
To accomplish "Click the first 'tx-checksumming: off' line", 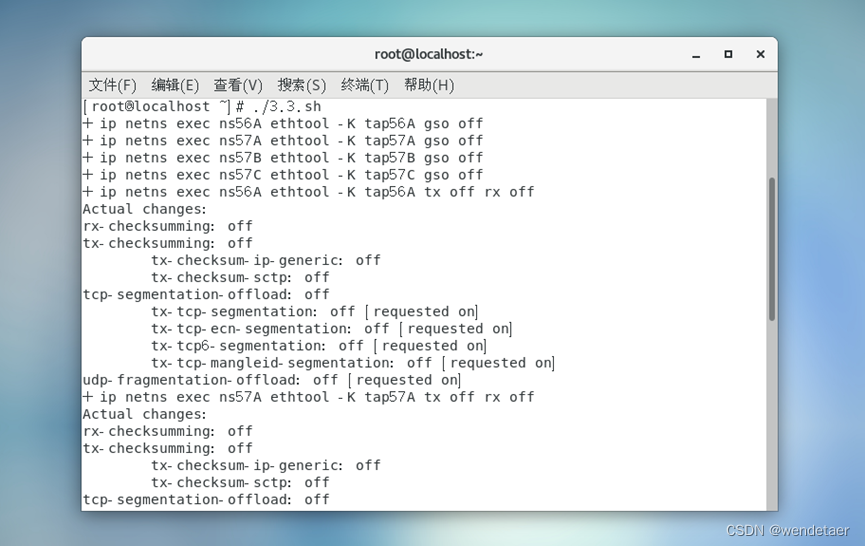I will (x=168, y=243).
